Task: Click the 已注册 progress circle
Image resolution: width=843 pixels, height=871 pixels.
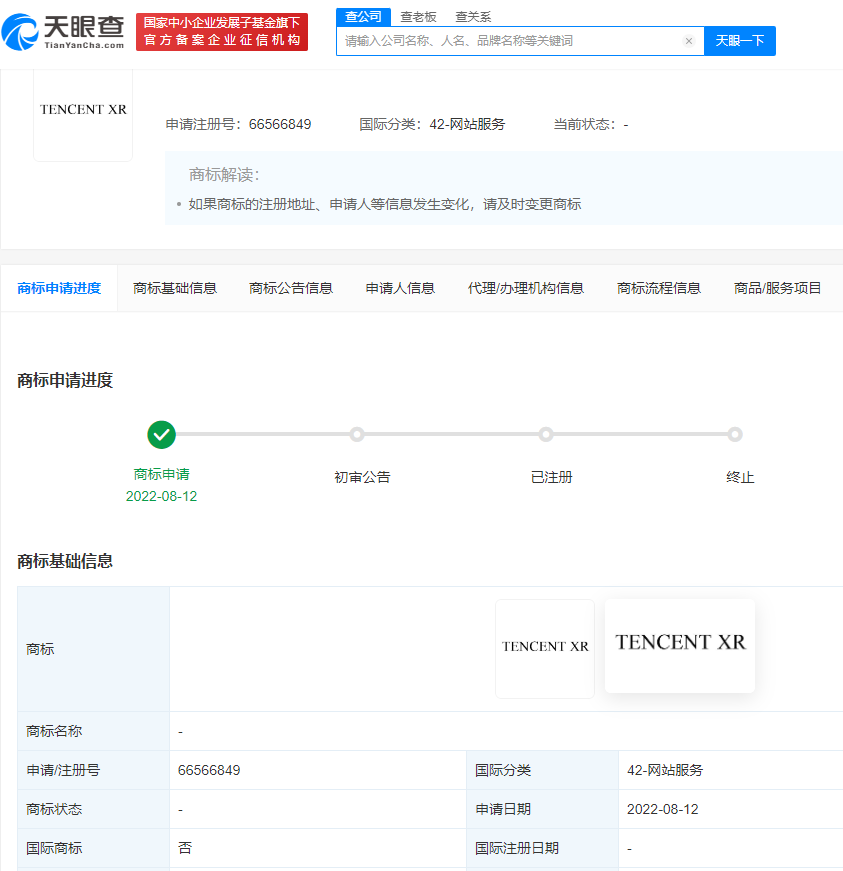Action: click(x=546, y=434)
